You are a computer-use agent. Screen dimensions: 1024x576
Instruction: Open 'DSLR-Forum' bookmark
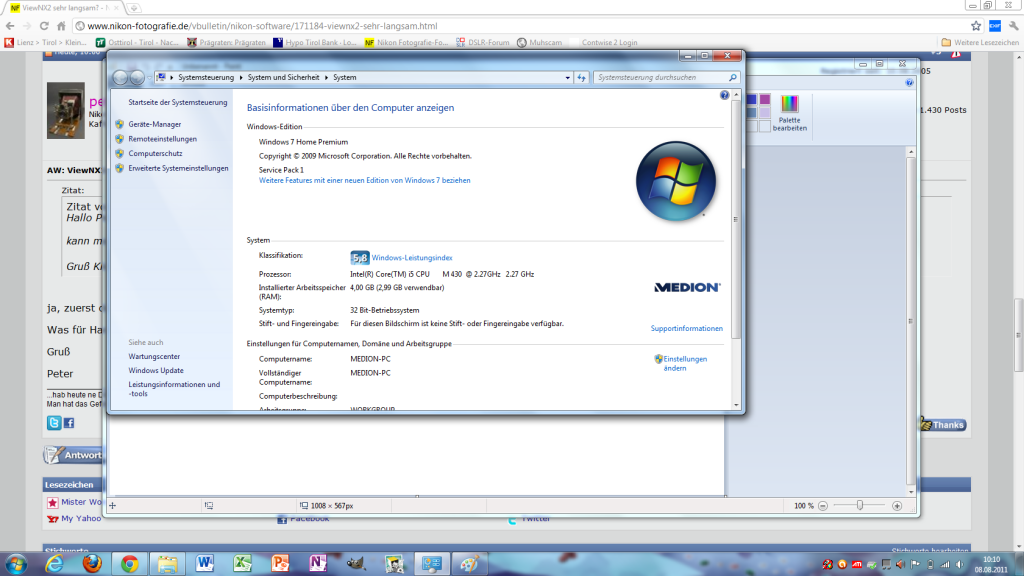coord(483,42)
